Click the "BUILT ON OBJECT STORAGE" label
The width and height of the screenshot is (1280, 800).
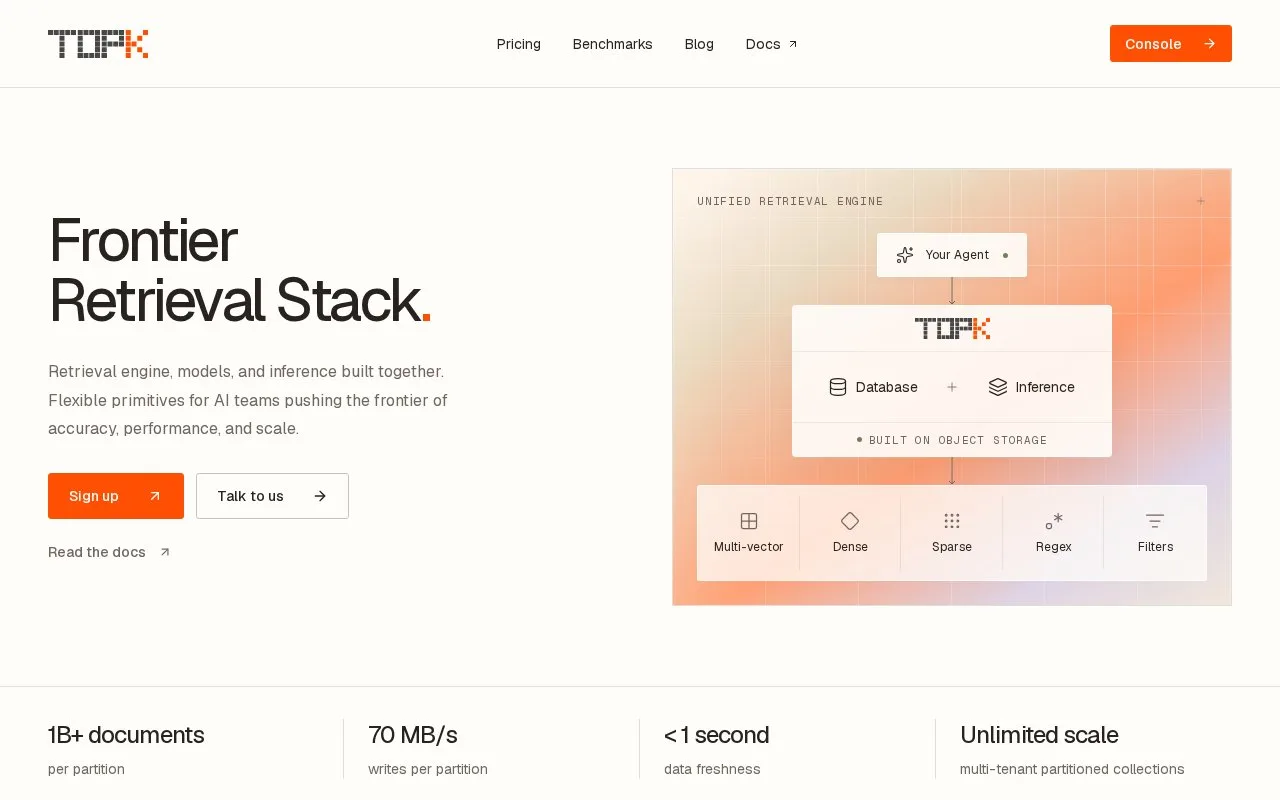coord(958,440)
